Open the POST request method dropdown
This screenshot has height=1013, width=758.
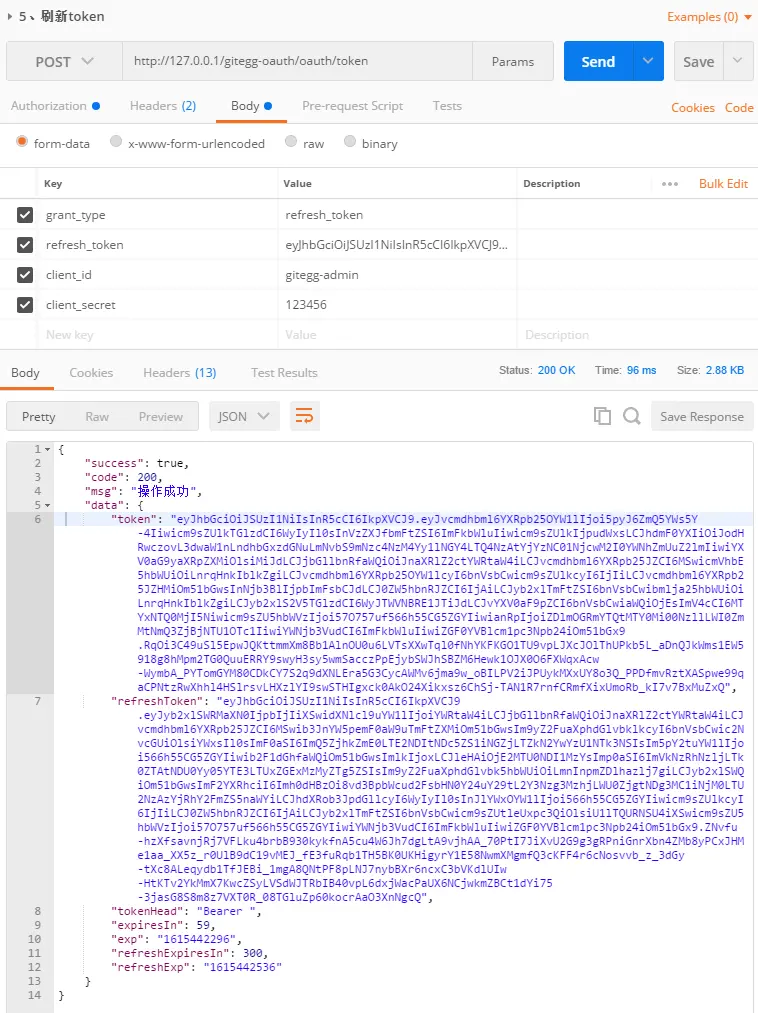pyautogui.click(x=63, y=61)
